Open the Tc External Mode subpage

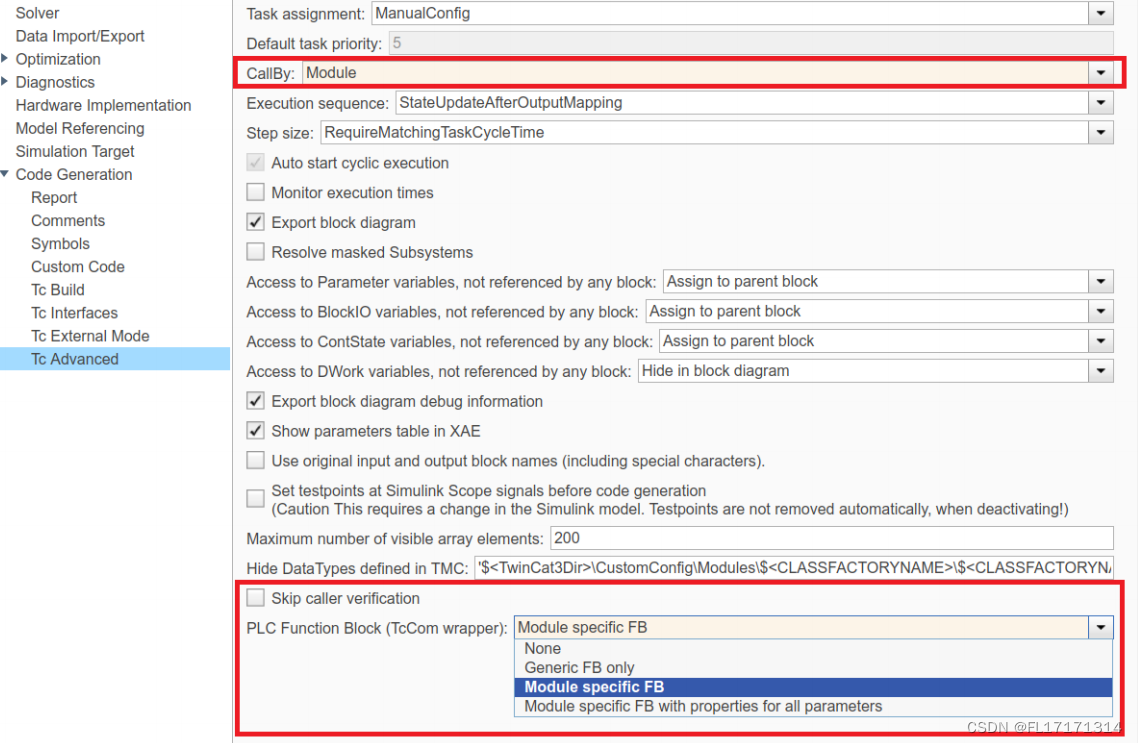(90, 336)
